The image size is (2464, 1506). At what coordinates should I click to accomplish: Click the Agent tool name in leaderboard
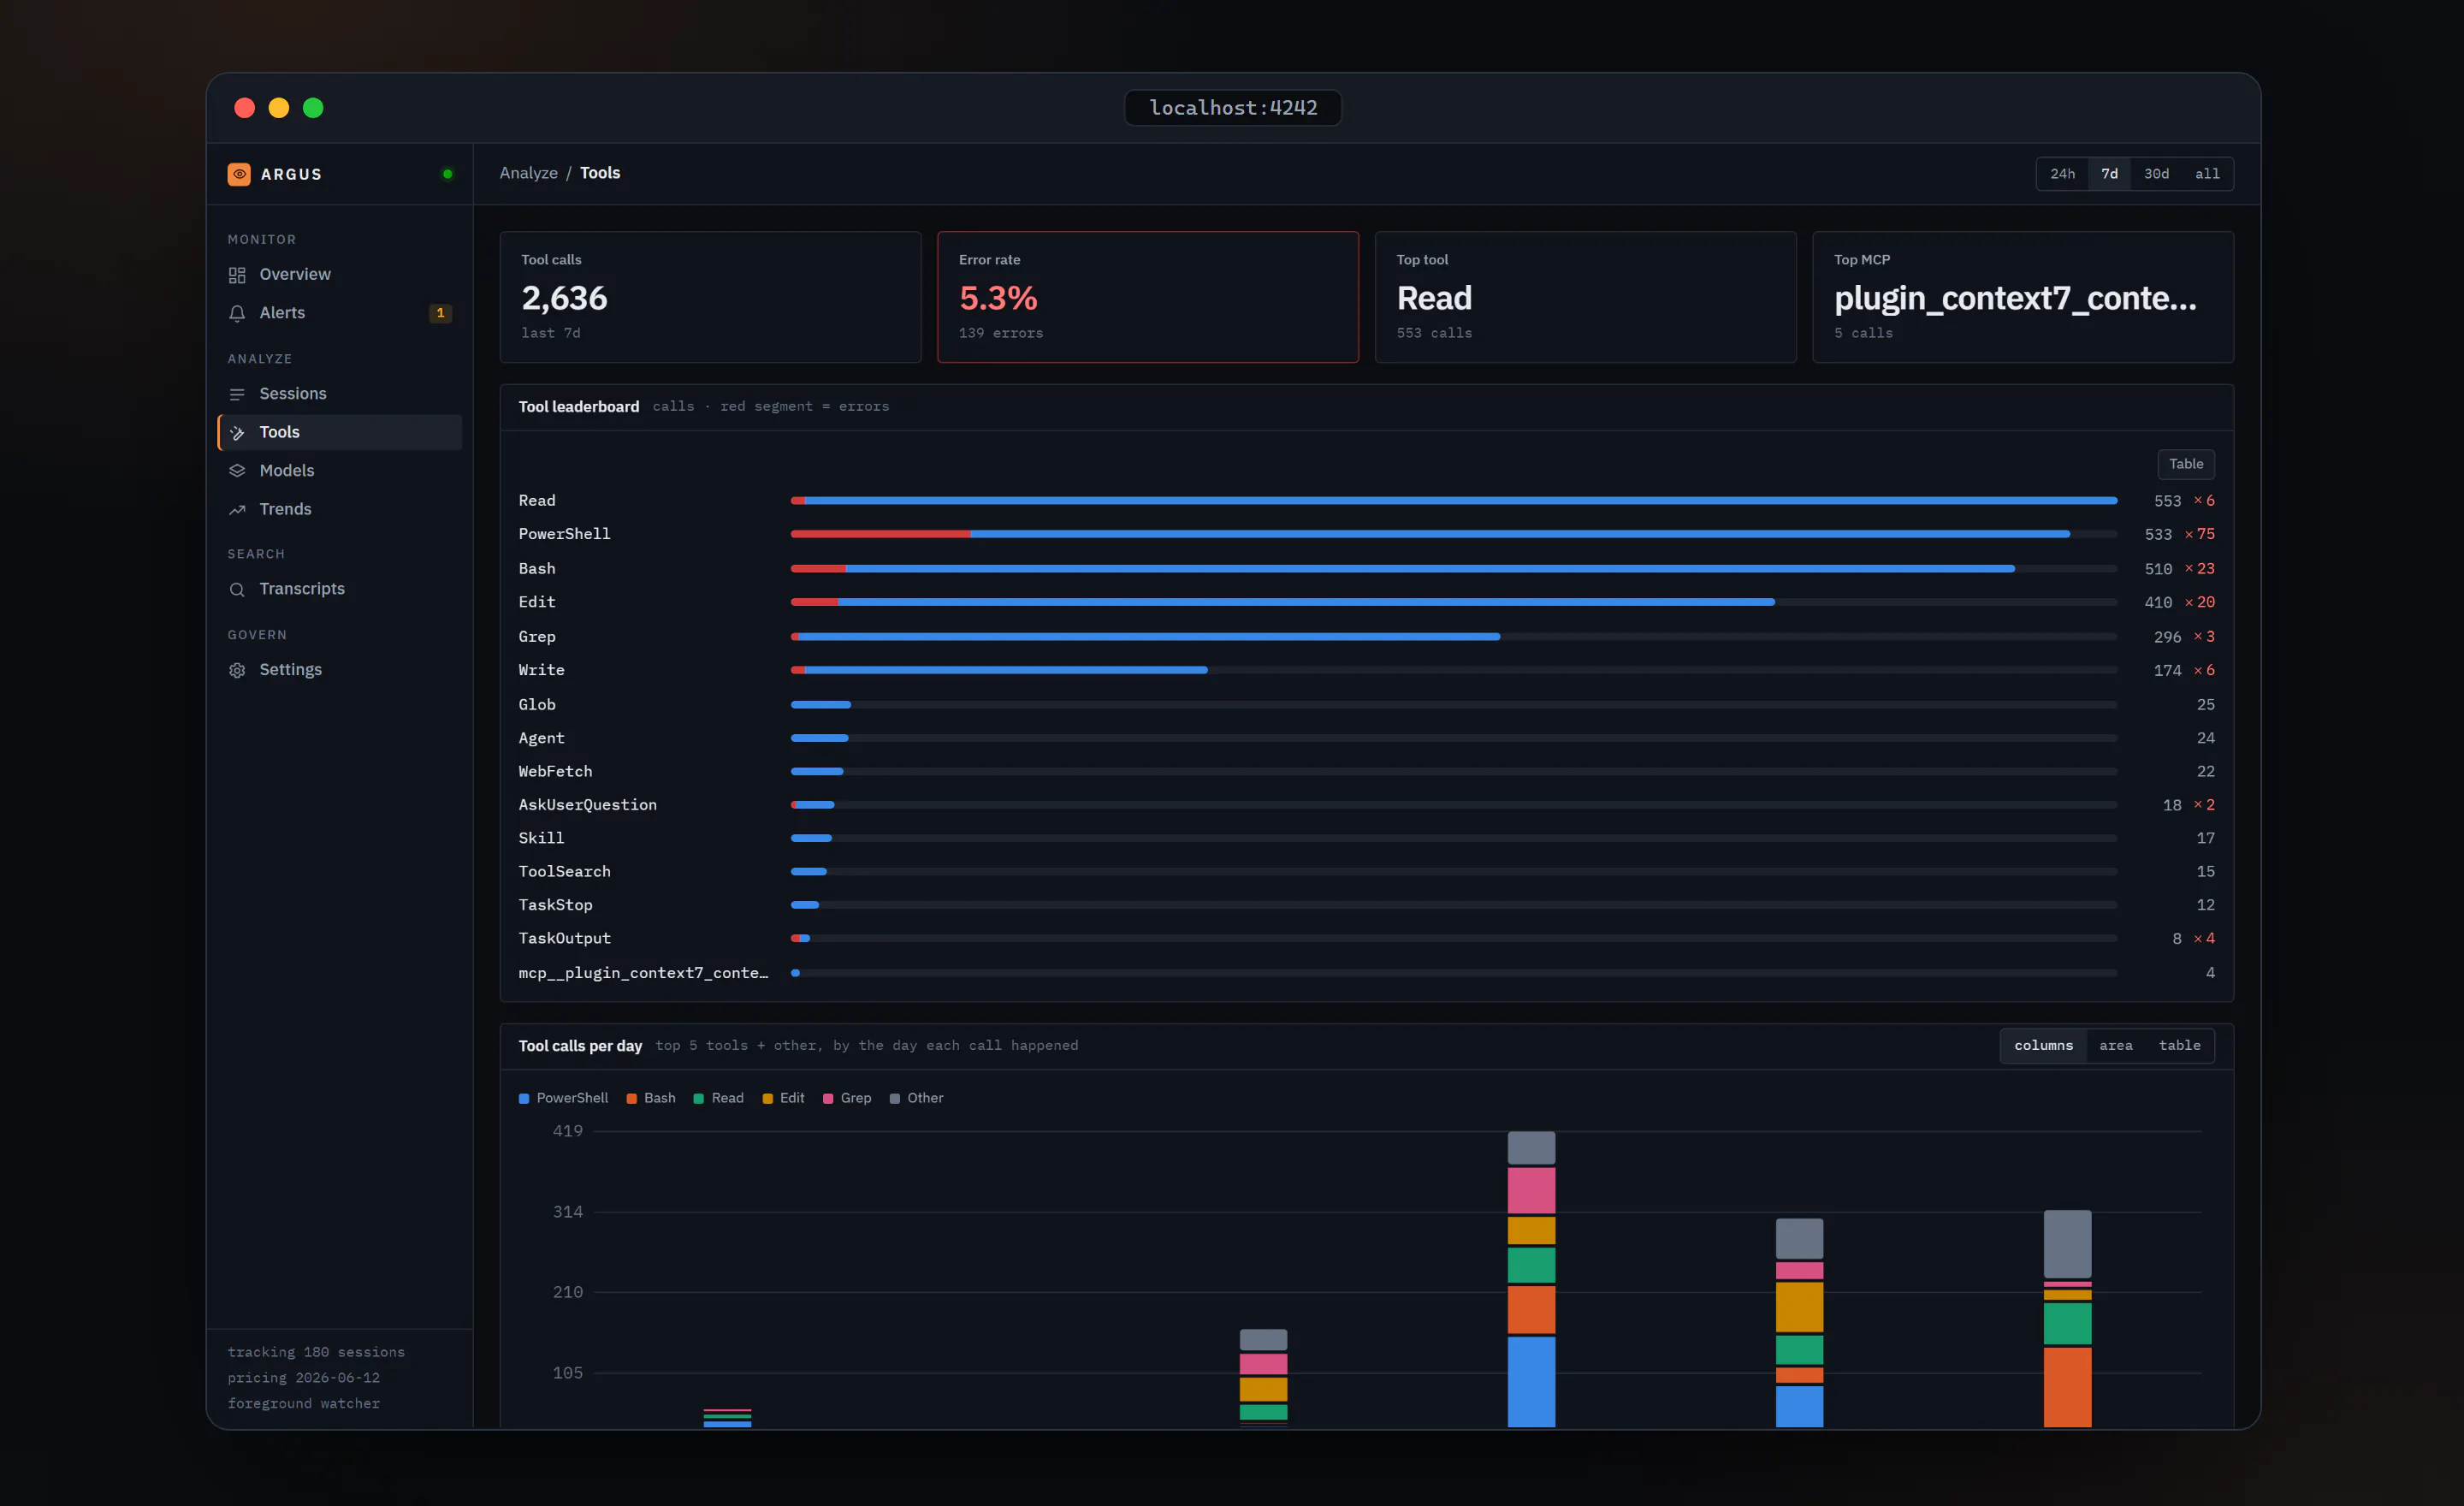pos(541,739)
